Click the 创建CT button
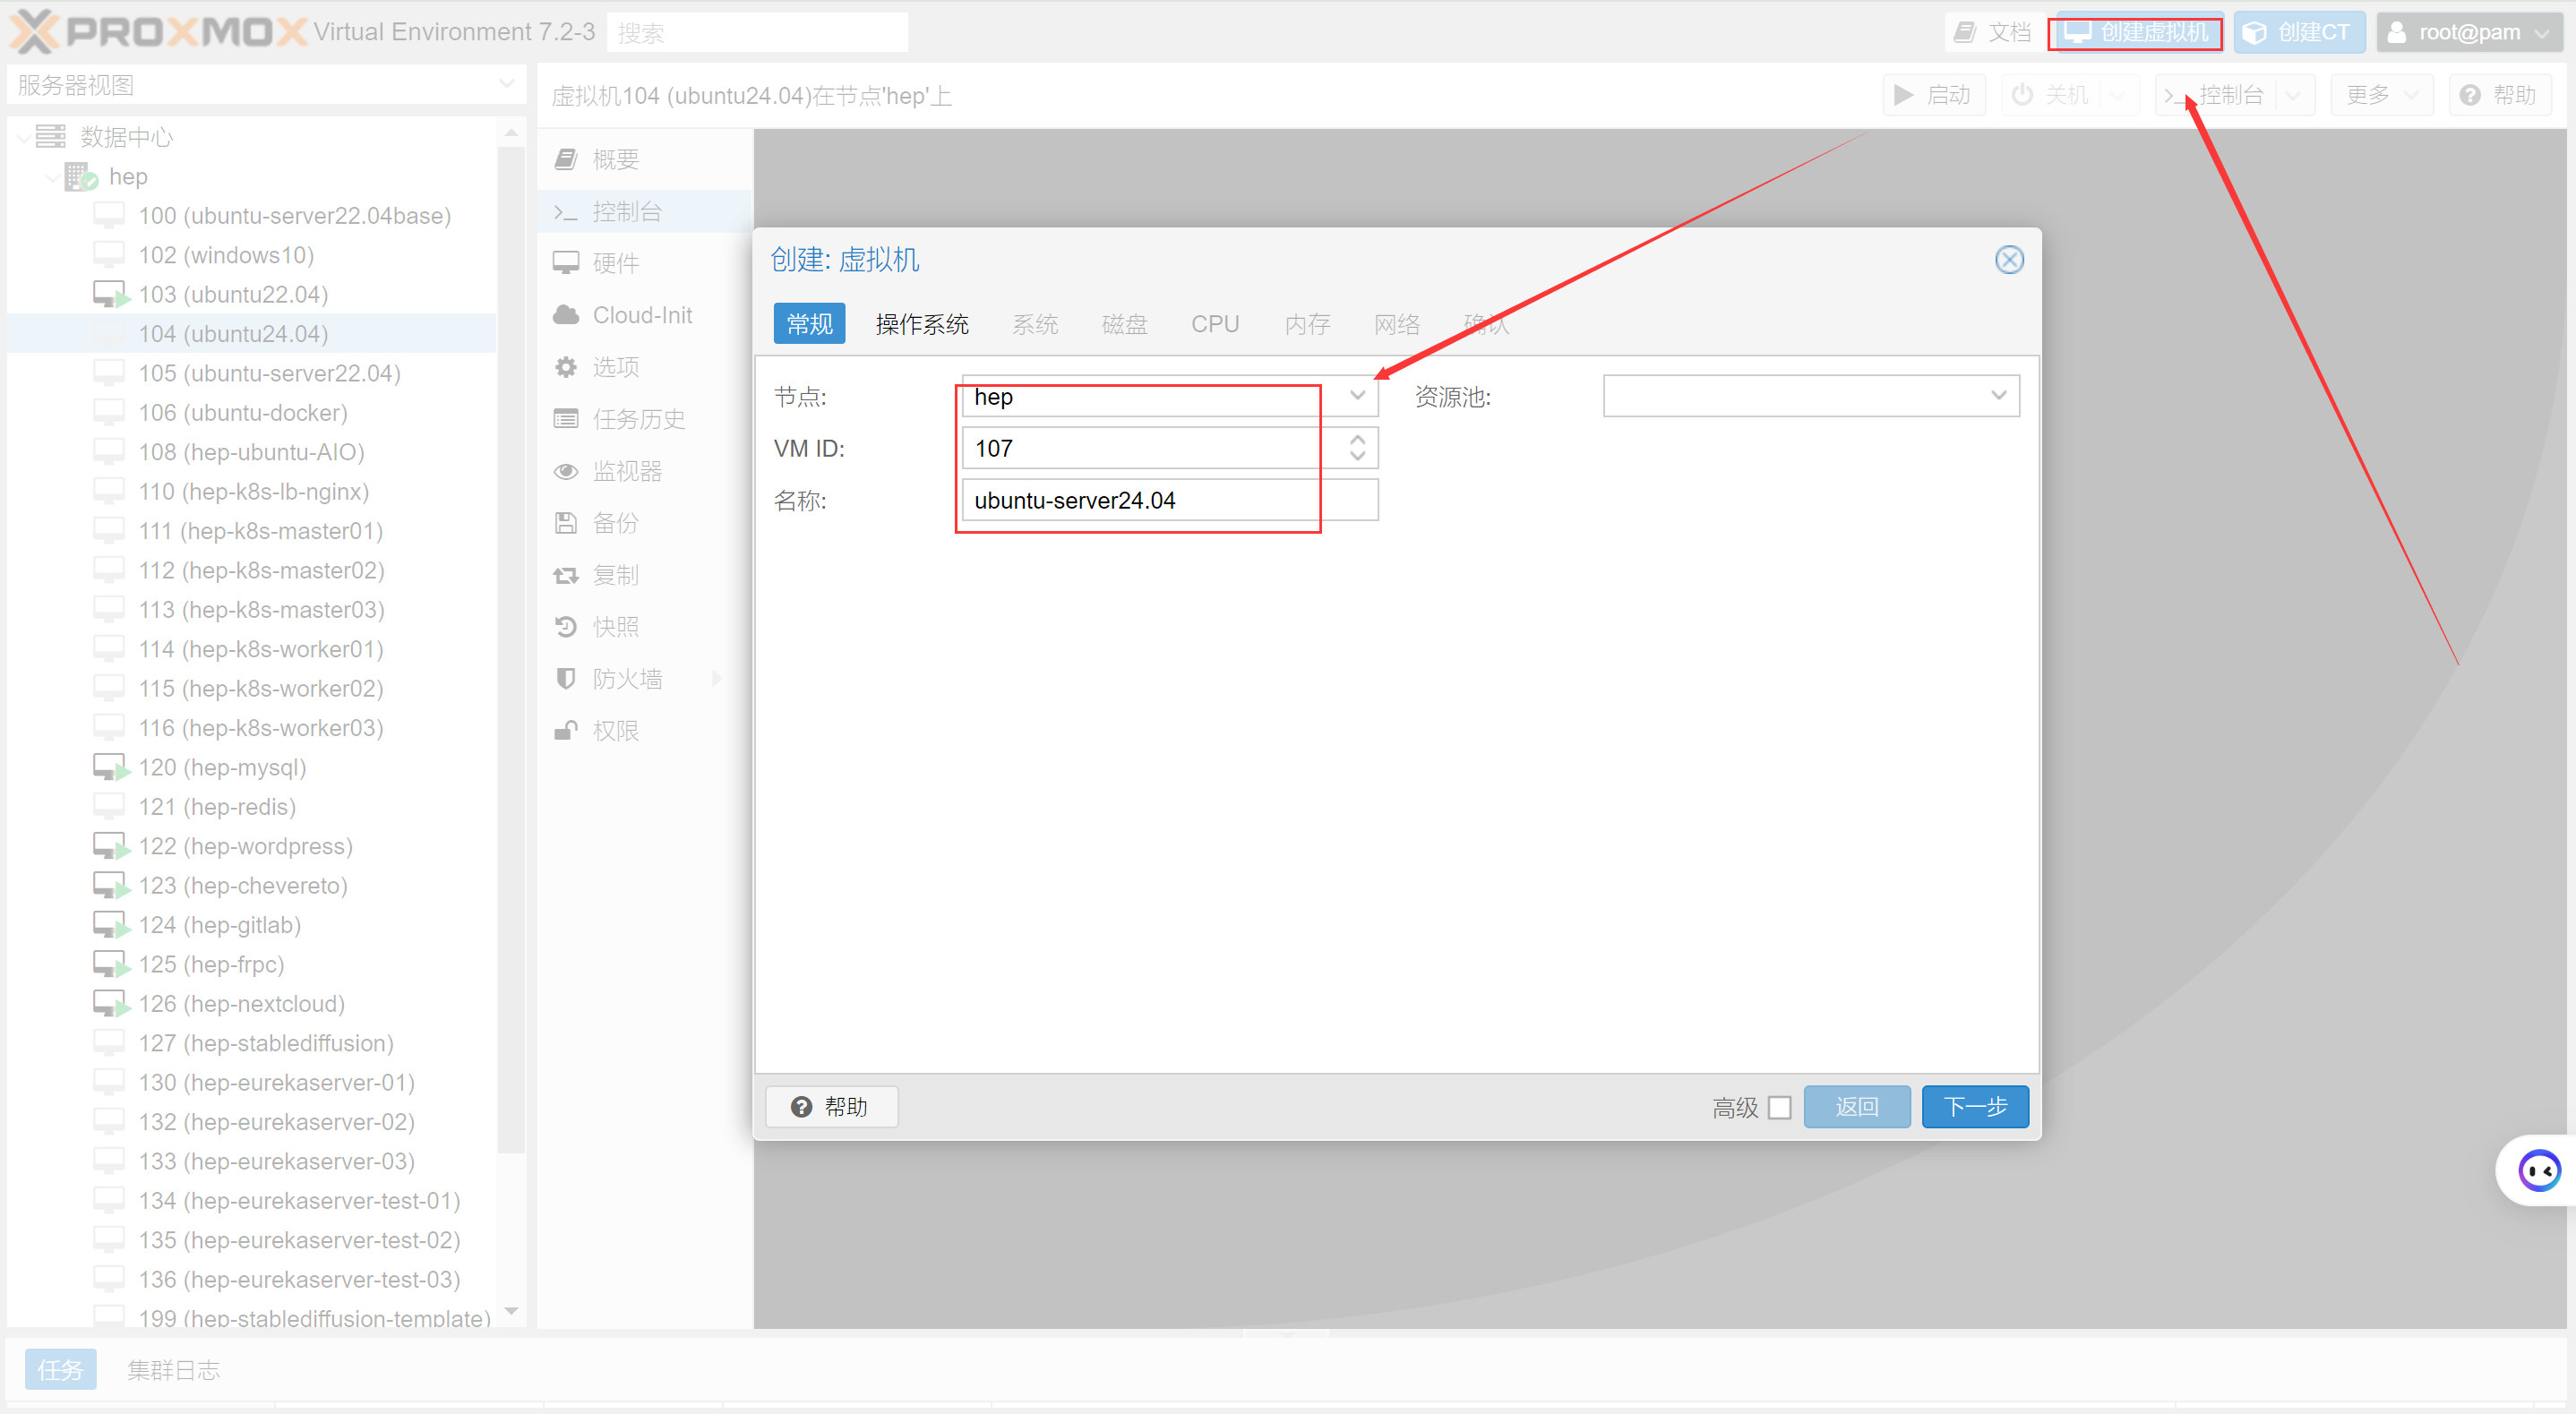Screen dimensions: 2576x1414 tap(2299, 32)
